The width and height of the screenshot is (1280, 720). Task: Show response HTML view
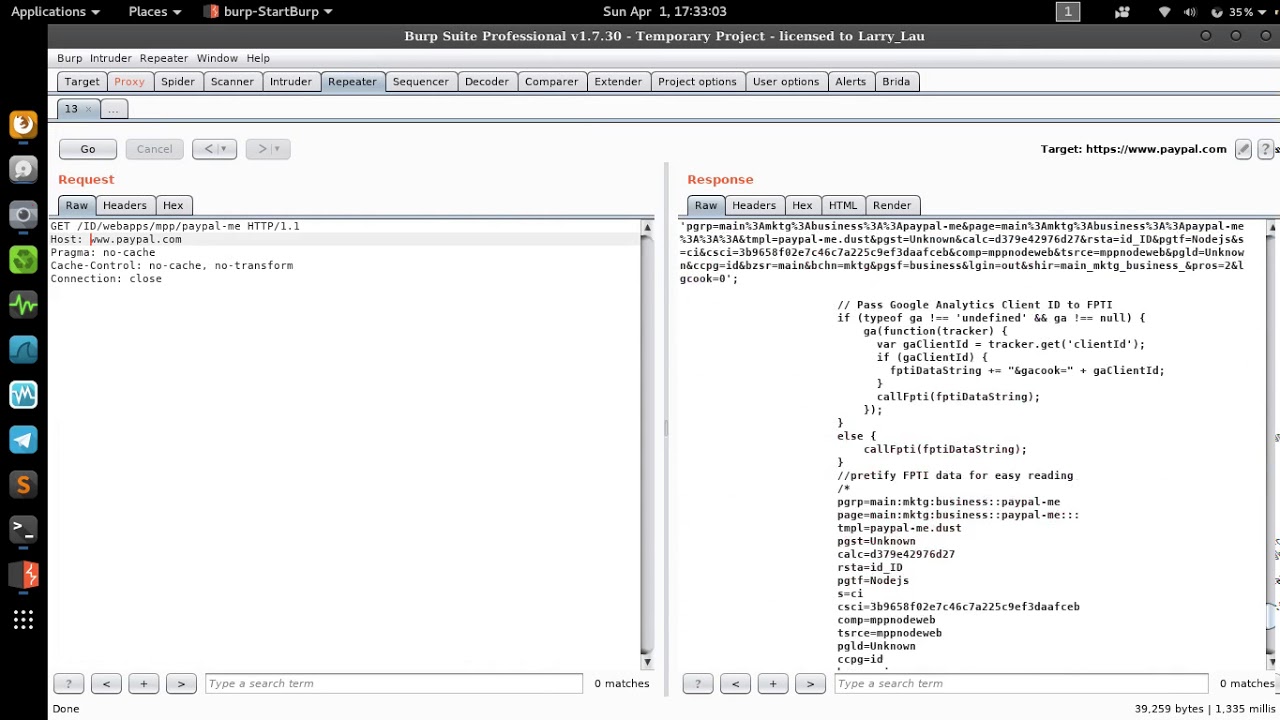[x=843, y=206]
